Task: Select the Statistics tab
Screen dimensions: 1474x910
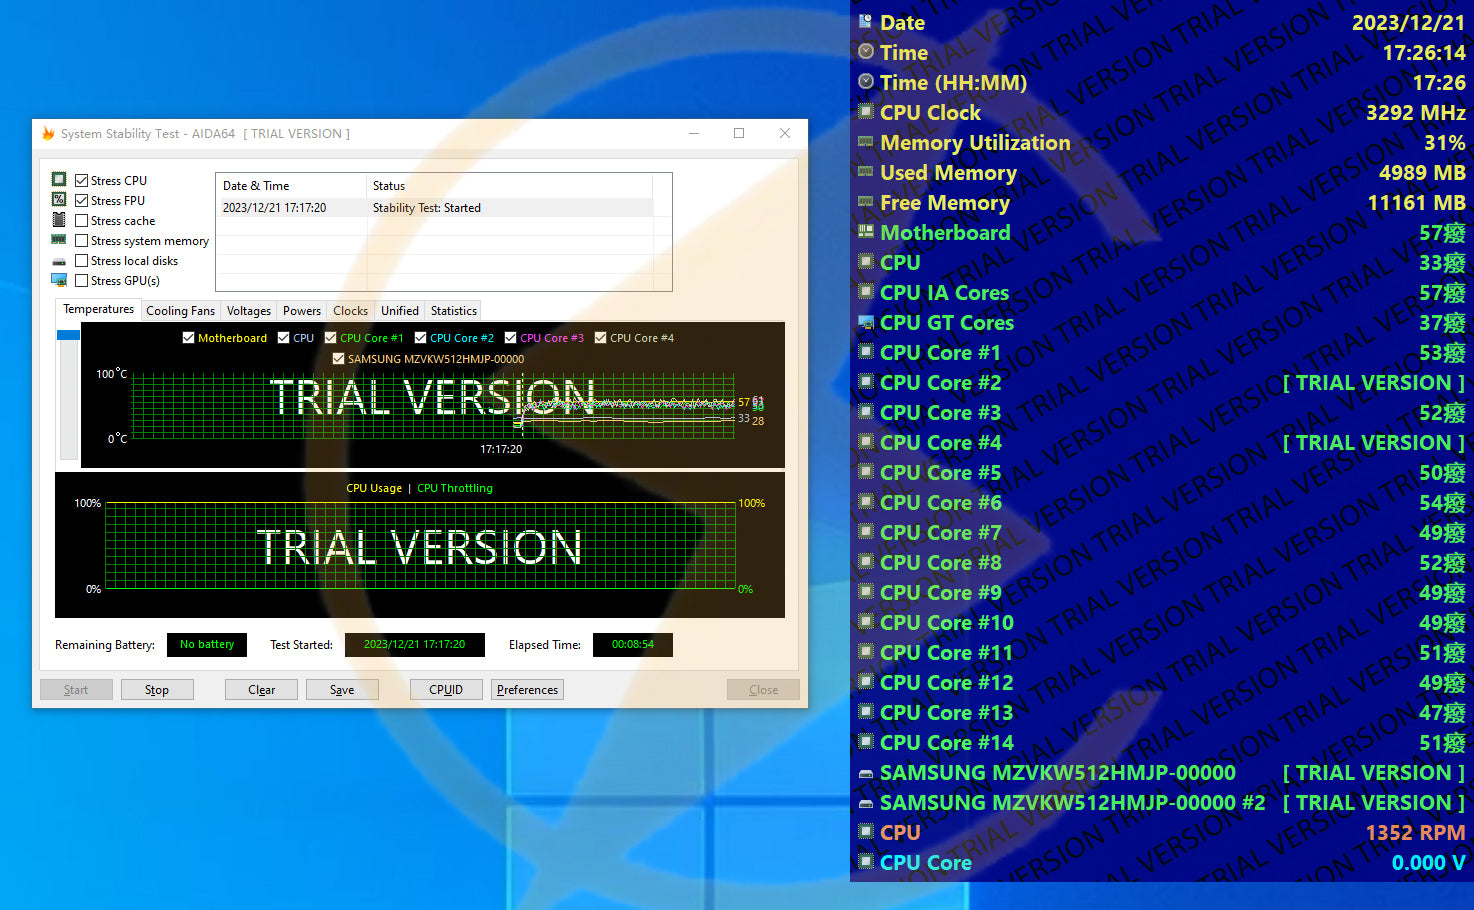Action: tap(453, 311)
